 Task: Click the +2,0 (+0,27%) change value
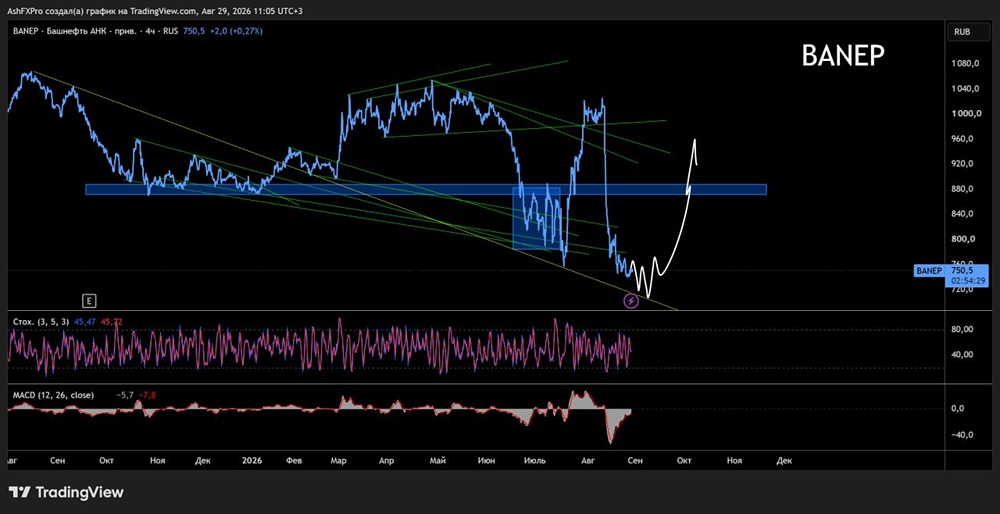pyautogui.click(x=235, y=31)
